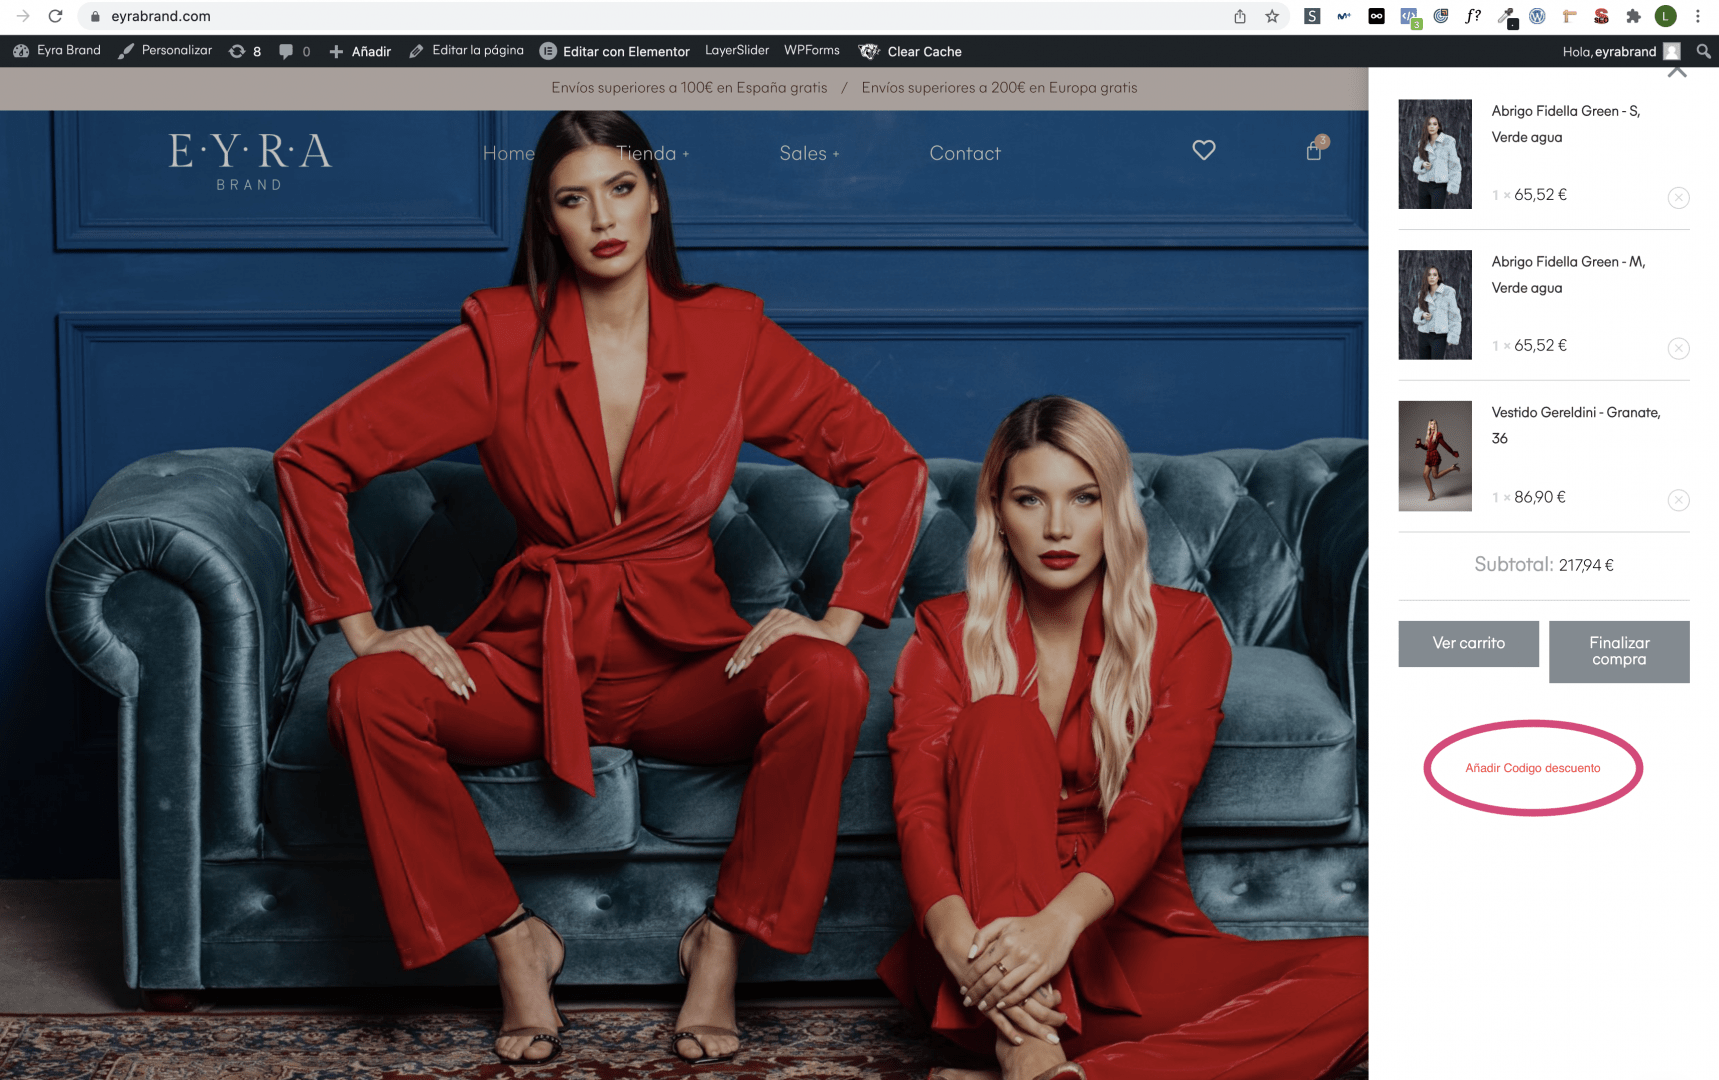Open Abrigo Fidella Green - S product link
The width and height of the screenshot is (1719, 1080).
click(x=1566, y=124)
